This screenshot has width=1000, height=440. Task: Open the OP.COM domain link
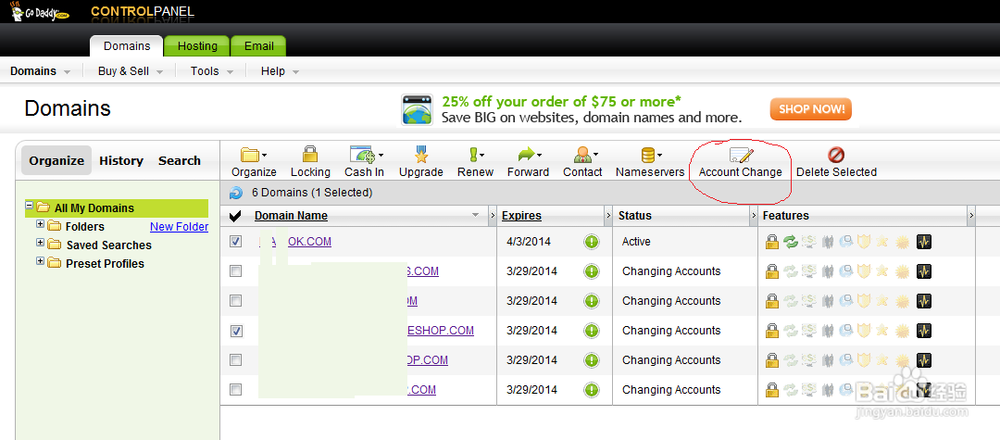427,360
